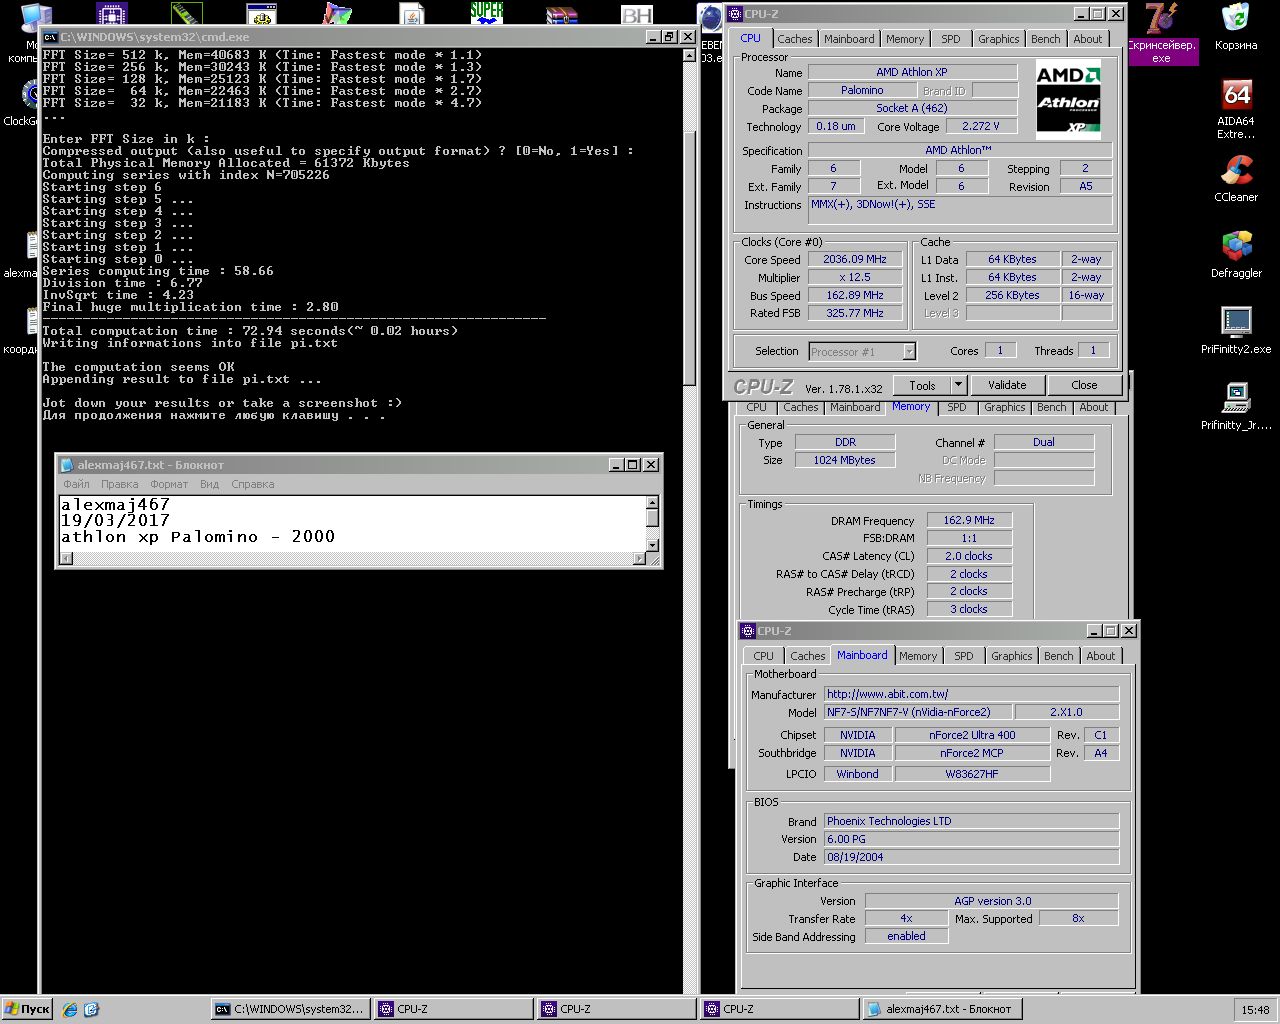Open Graphics tab in bottom CPU-Z window
The width and height of the screenshot is (1280, 1024).
pyautogui.click(x=1012, y=656)
